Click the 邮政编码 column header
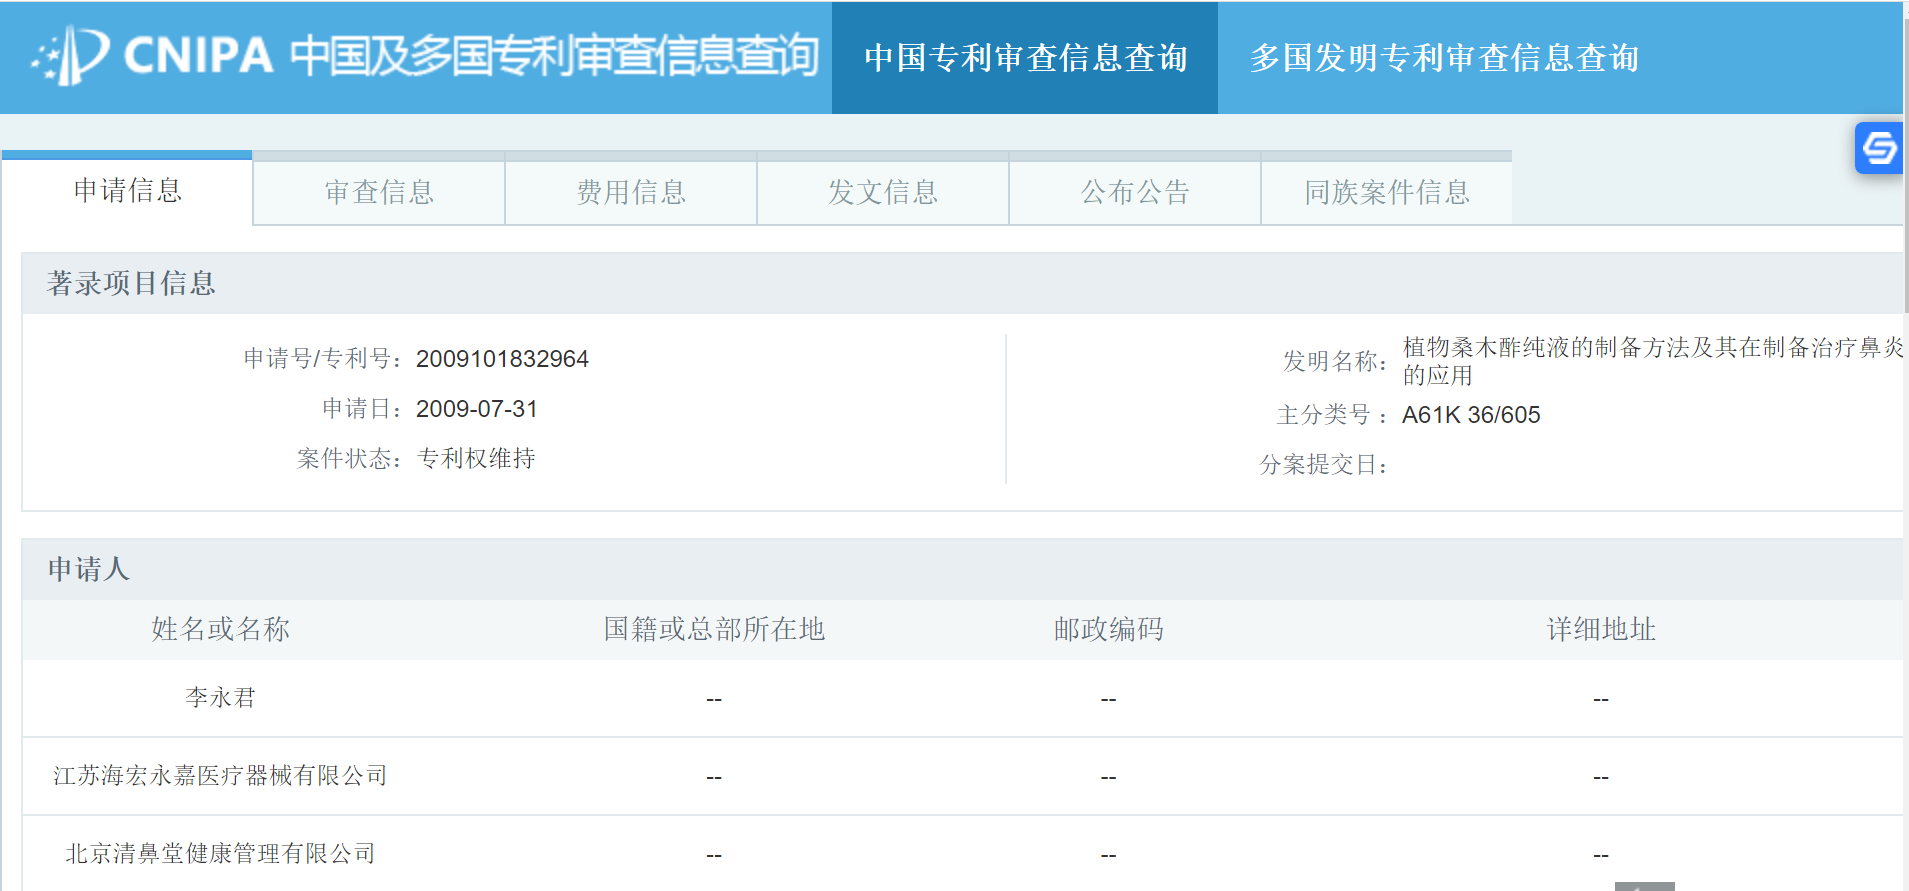The height and width of the screenshot is (891, 1909). click(1108, 629)
